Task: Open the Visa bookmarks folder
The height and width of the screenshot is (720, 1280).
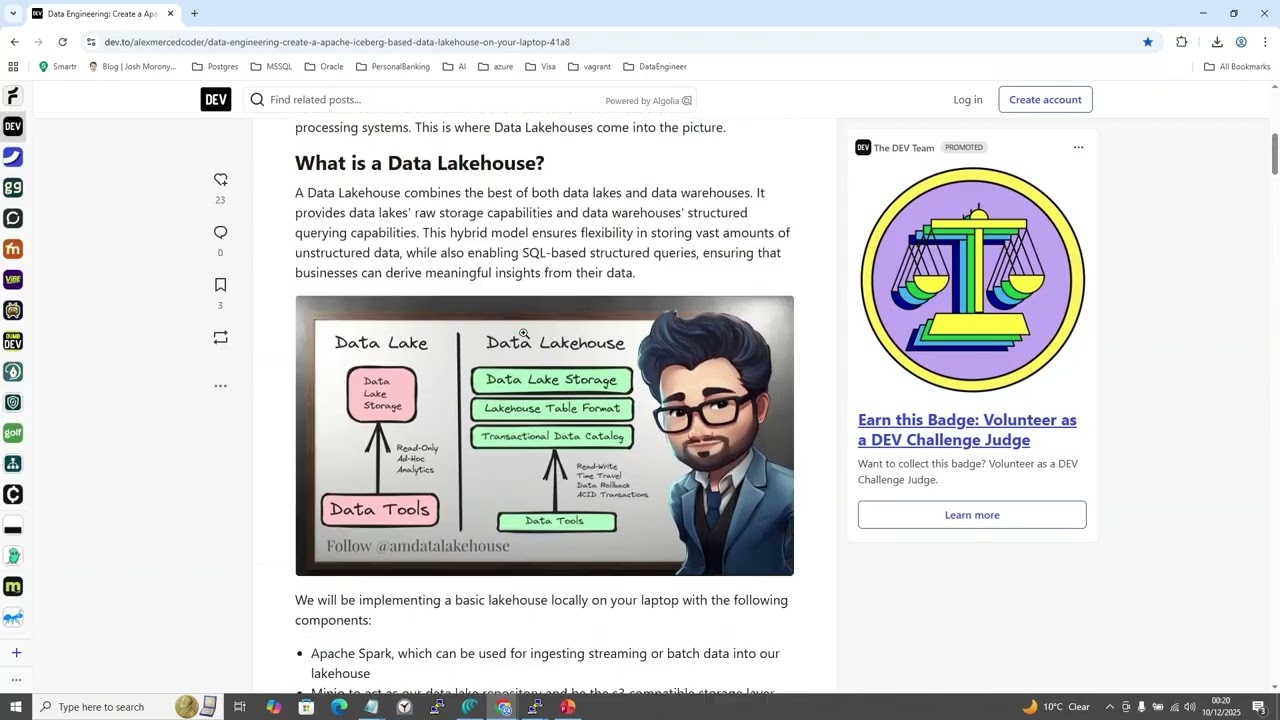Action: pyautogui.click(x=540, y=67)
